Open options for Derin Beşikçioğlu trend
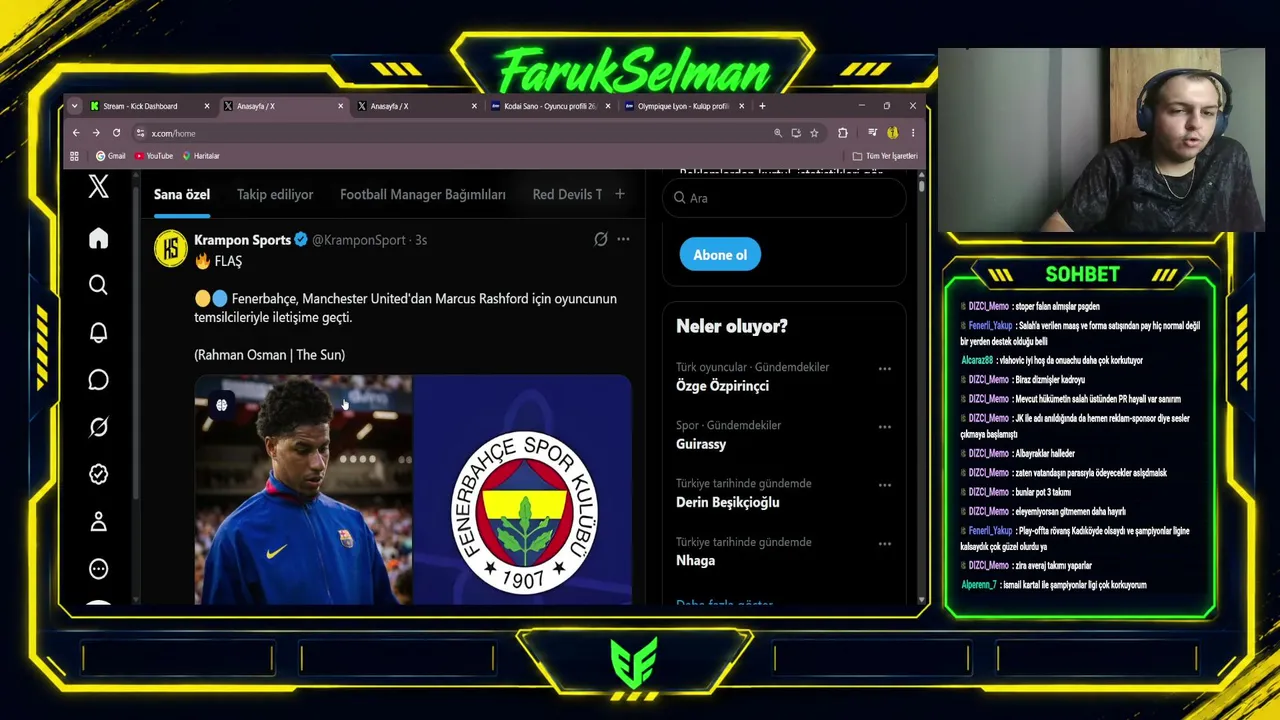This screenshot has width=1280, height=720. 884,485
